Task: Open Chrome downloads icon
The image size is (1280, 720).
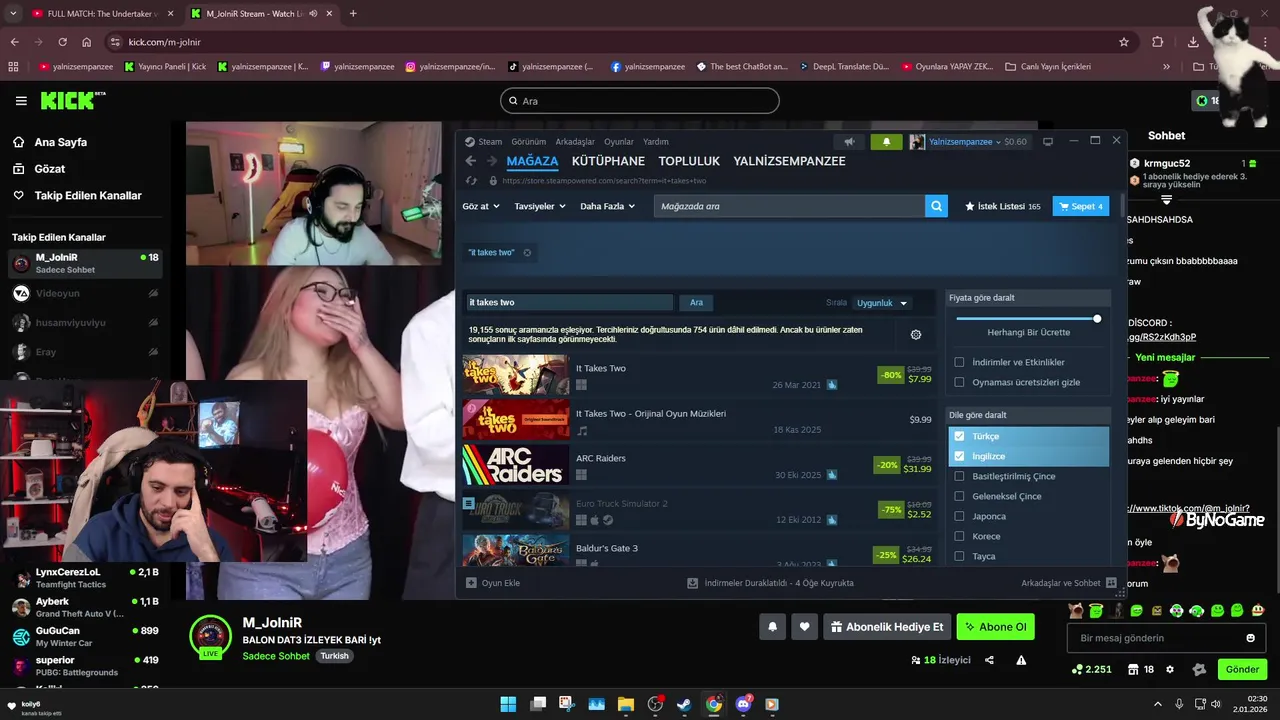Action: click(x=1193, y=42)
